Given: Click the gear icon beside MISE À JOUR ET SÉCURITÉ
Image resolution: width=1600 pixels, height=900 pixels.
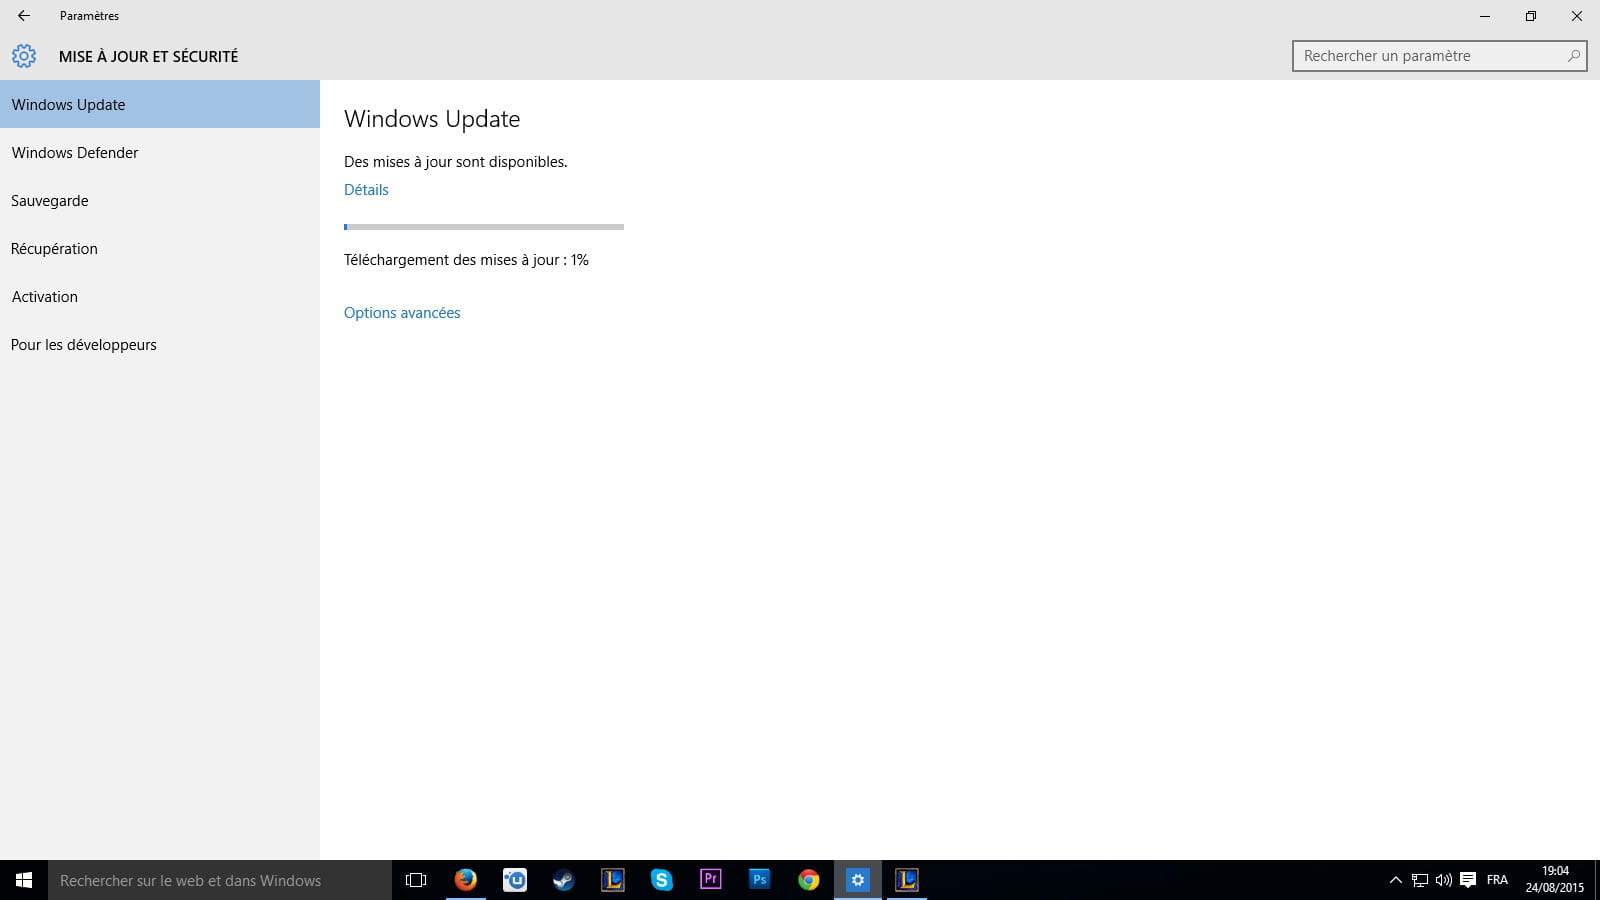Looking at the screenshot, I should [24, 56].
